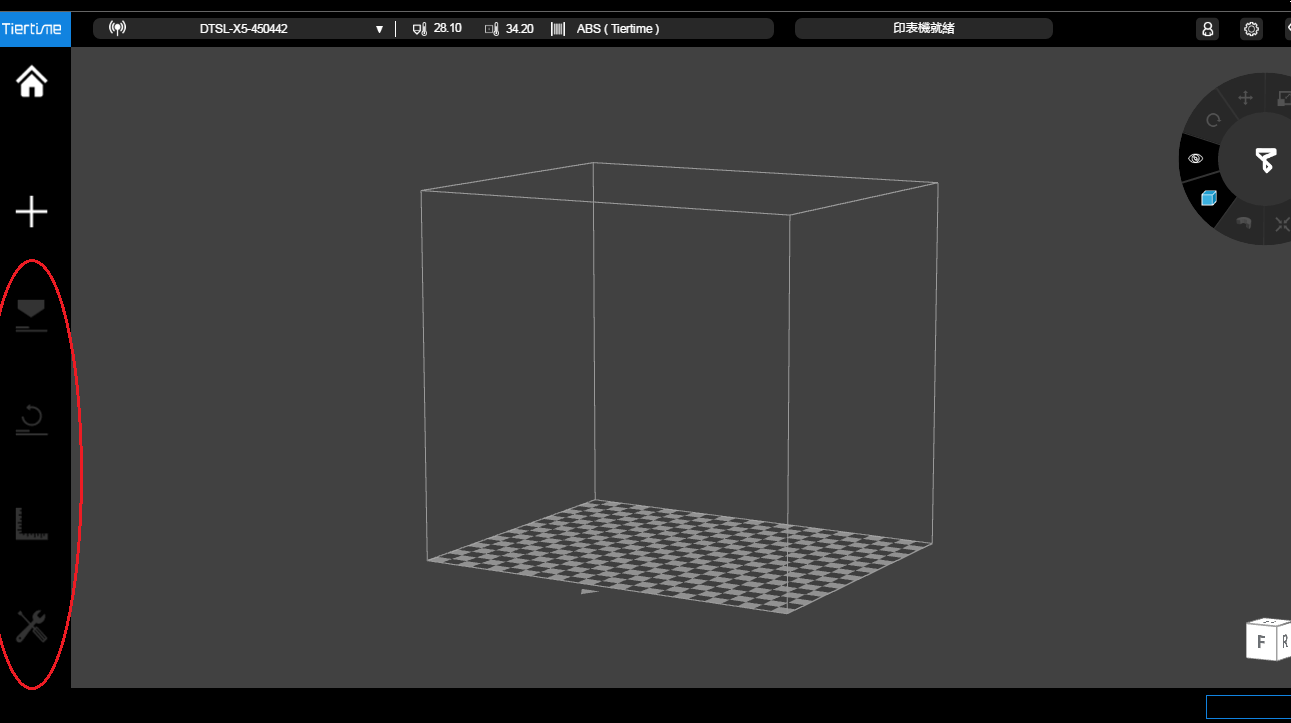The width and height of the screenshot is (1291, 723).
Task: Open the settings gear icon
Action: (1251, 29)
